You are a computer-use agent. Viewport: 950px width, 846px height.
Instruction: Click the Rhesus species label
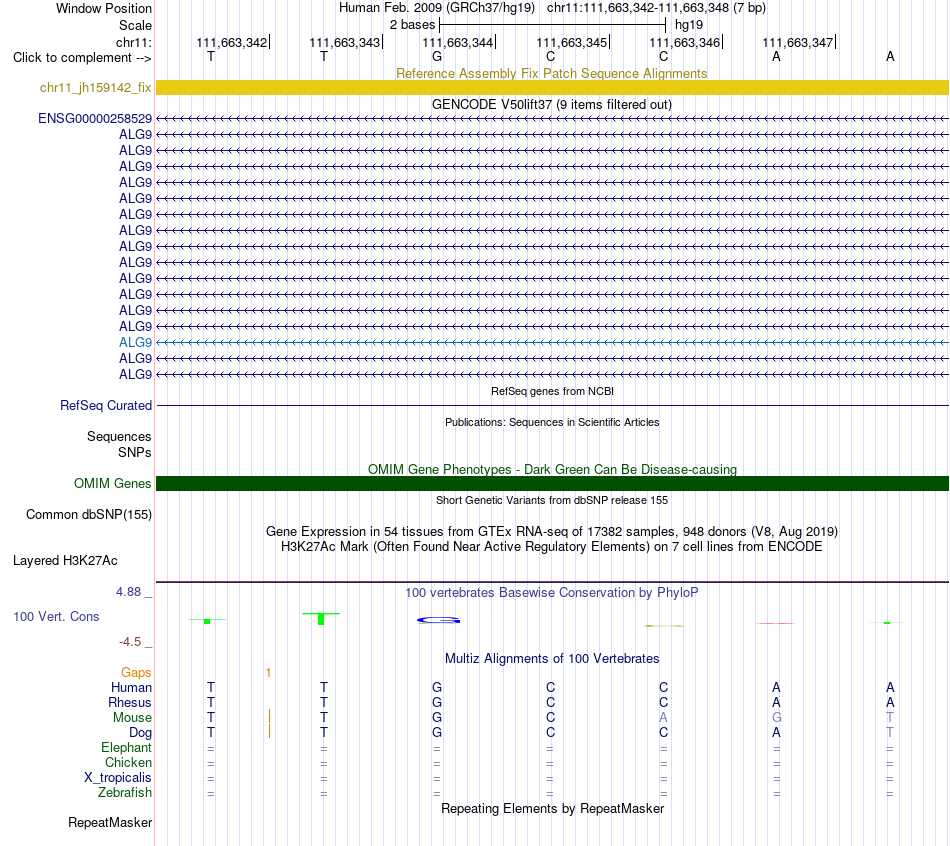(130, 703)
